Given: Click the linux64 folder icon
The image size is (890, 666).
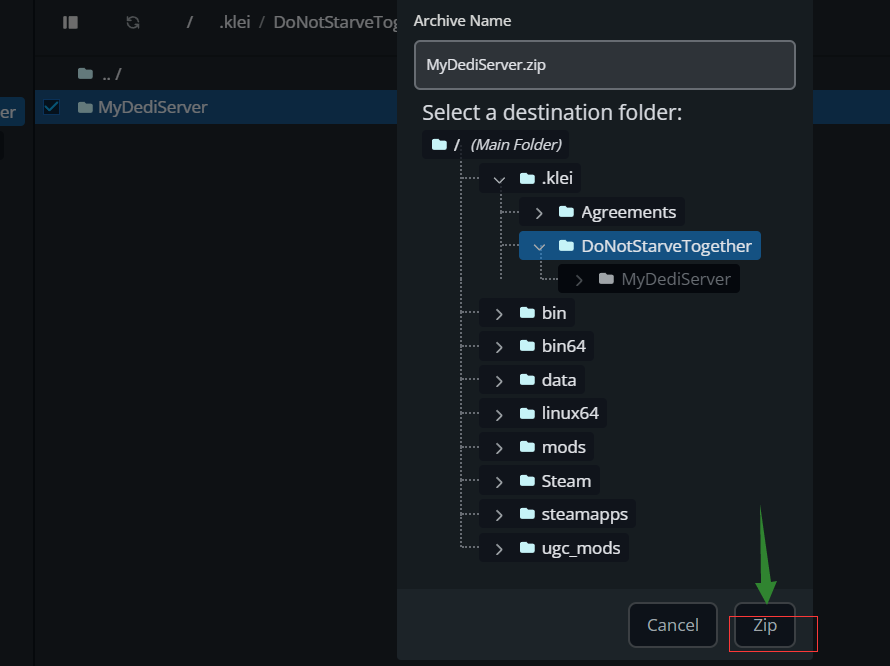Looking at the screenshot, I should 527,413.
